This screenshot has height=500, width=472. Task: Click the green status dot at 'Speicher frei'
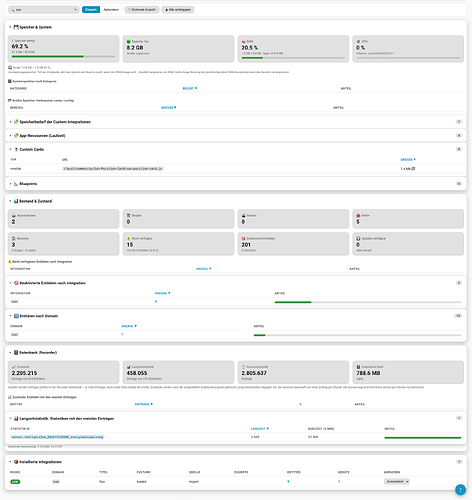tap(129, 41)
